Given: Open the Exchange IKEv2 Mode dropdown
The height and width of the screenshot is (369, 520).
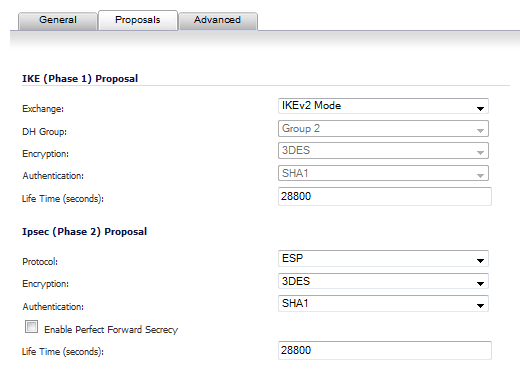Looking at the screenshot, I should (383, 106).
